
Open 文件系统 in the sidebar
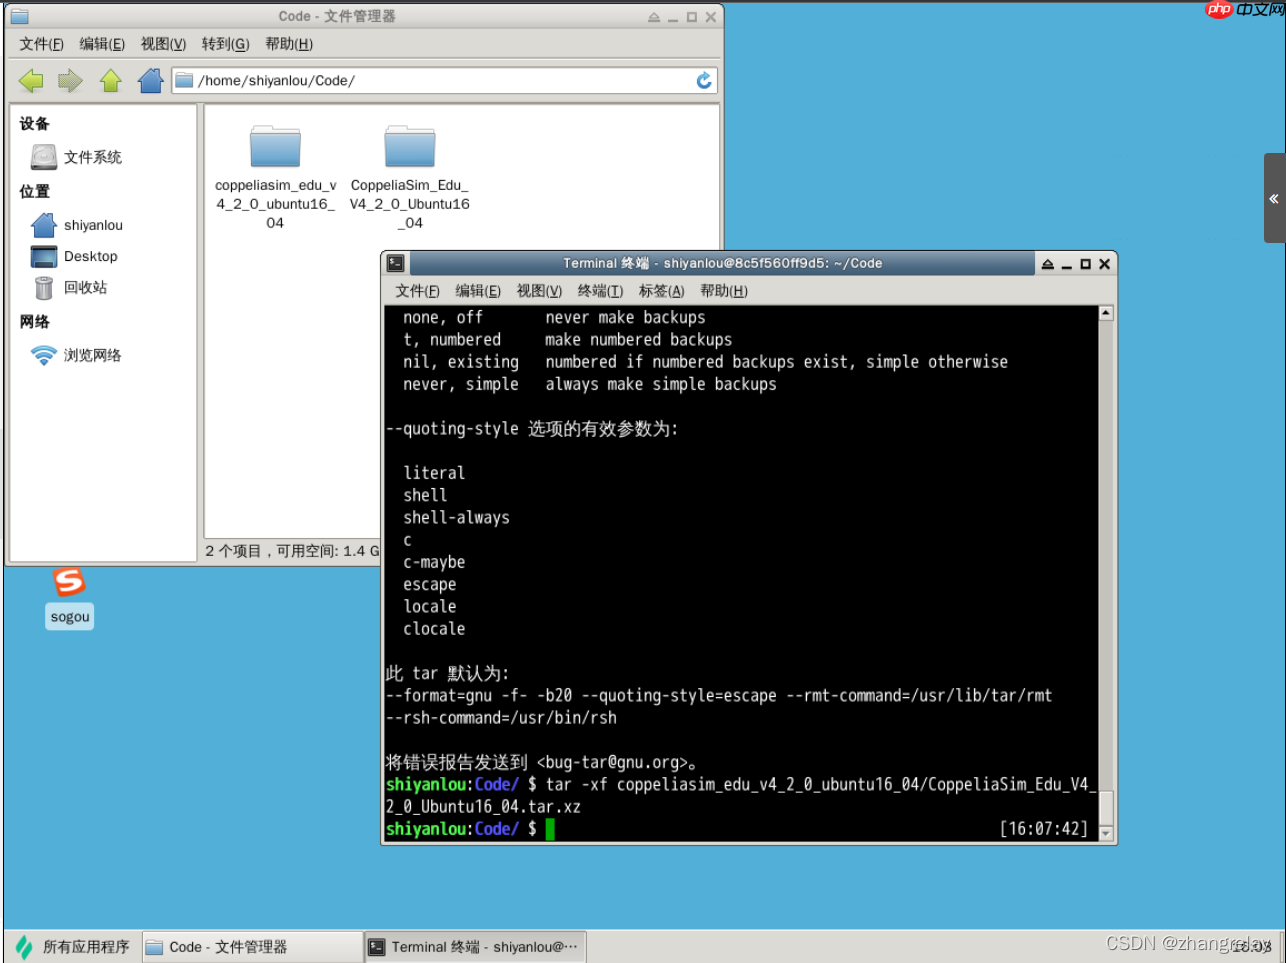(92, 157)
